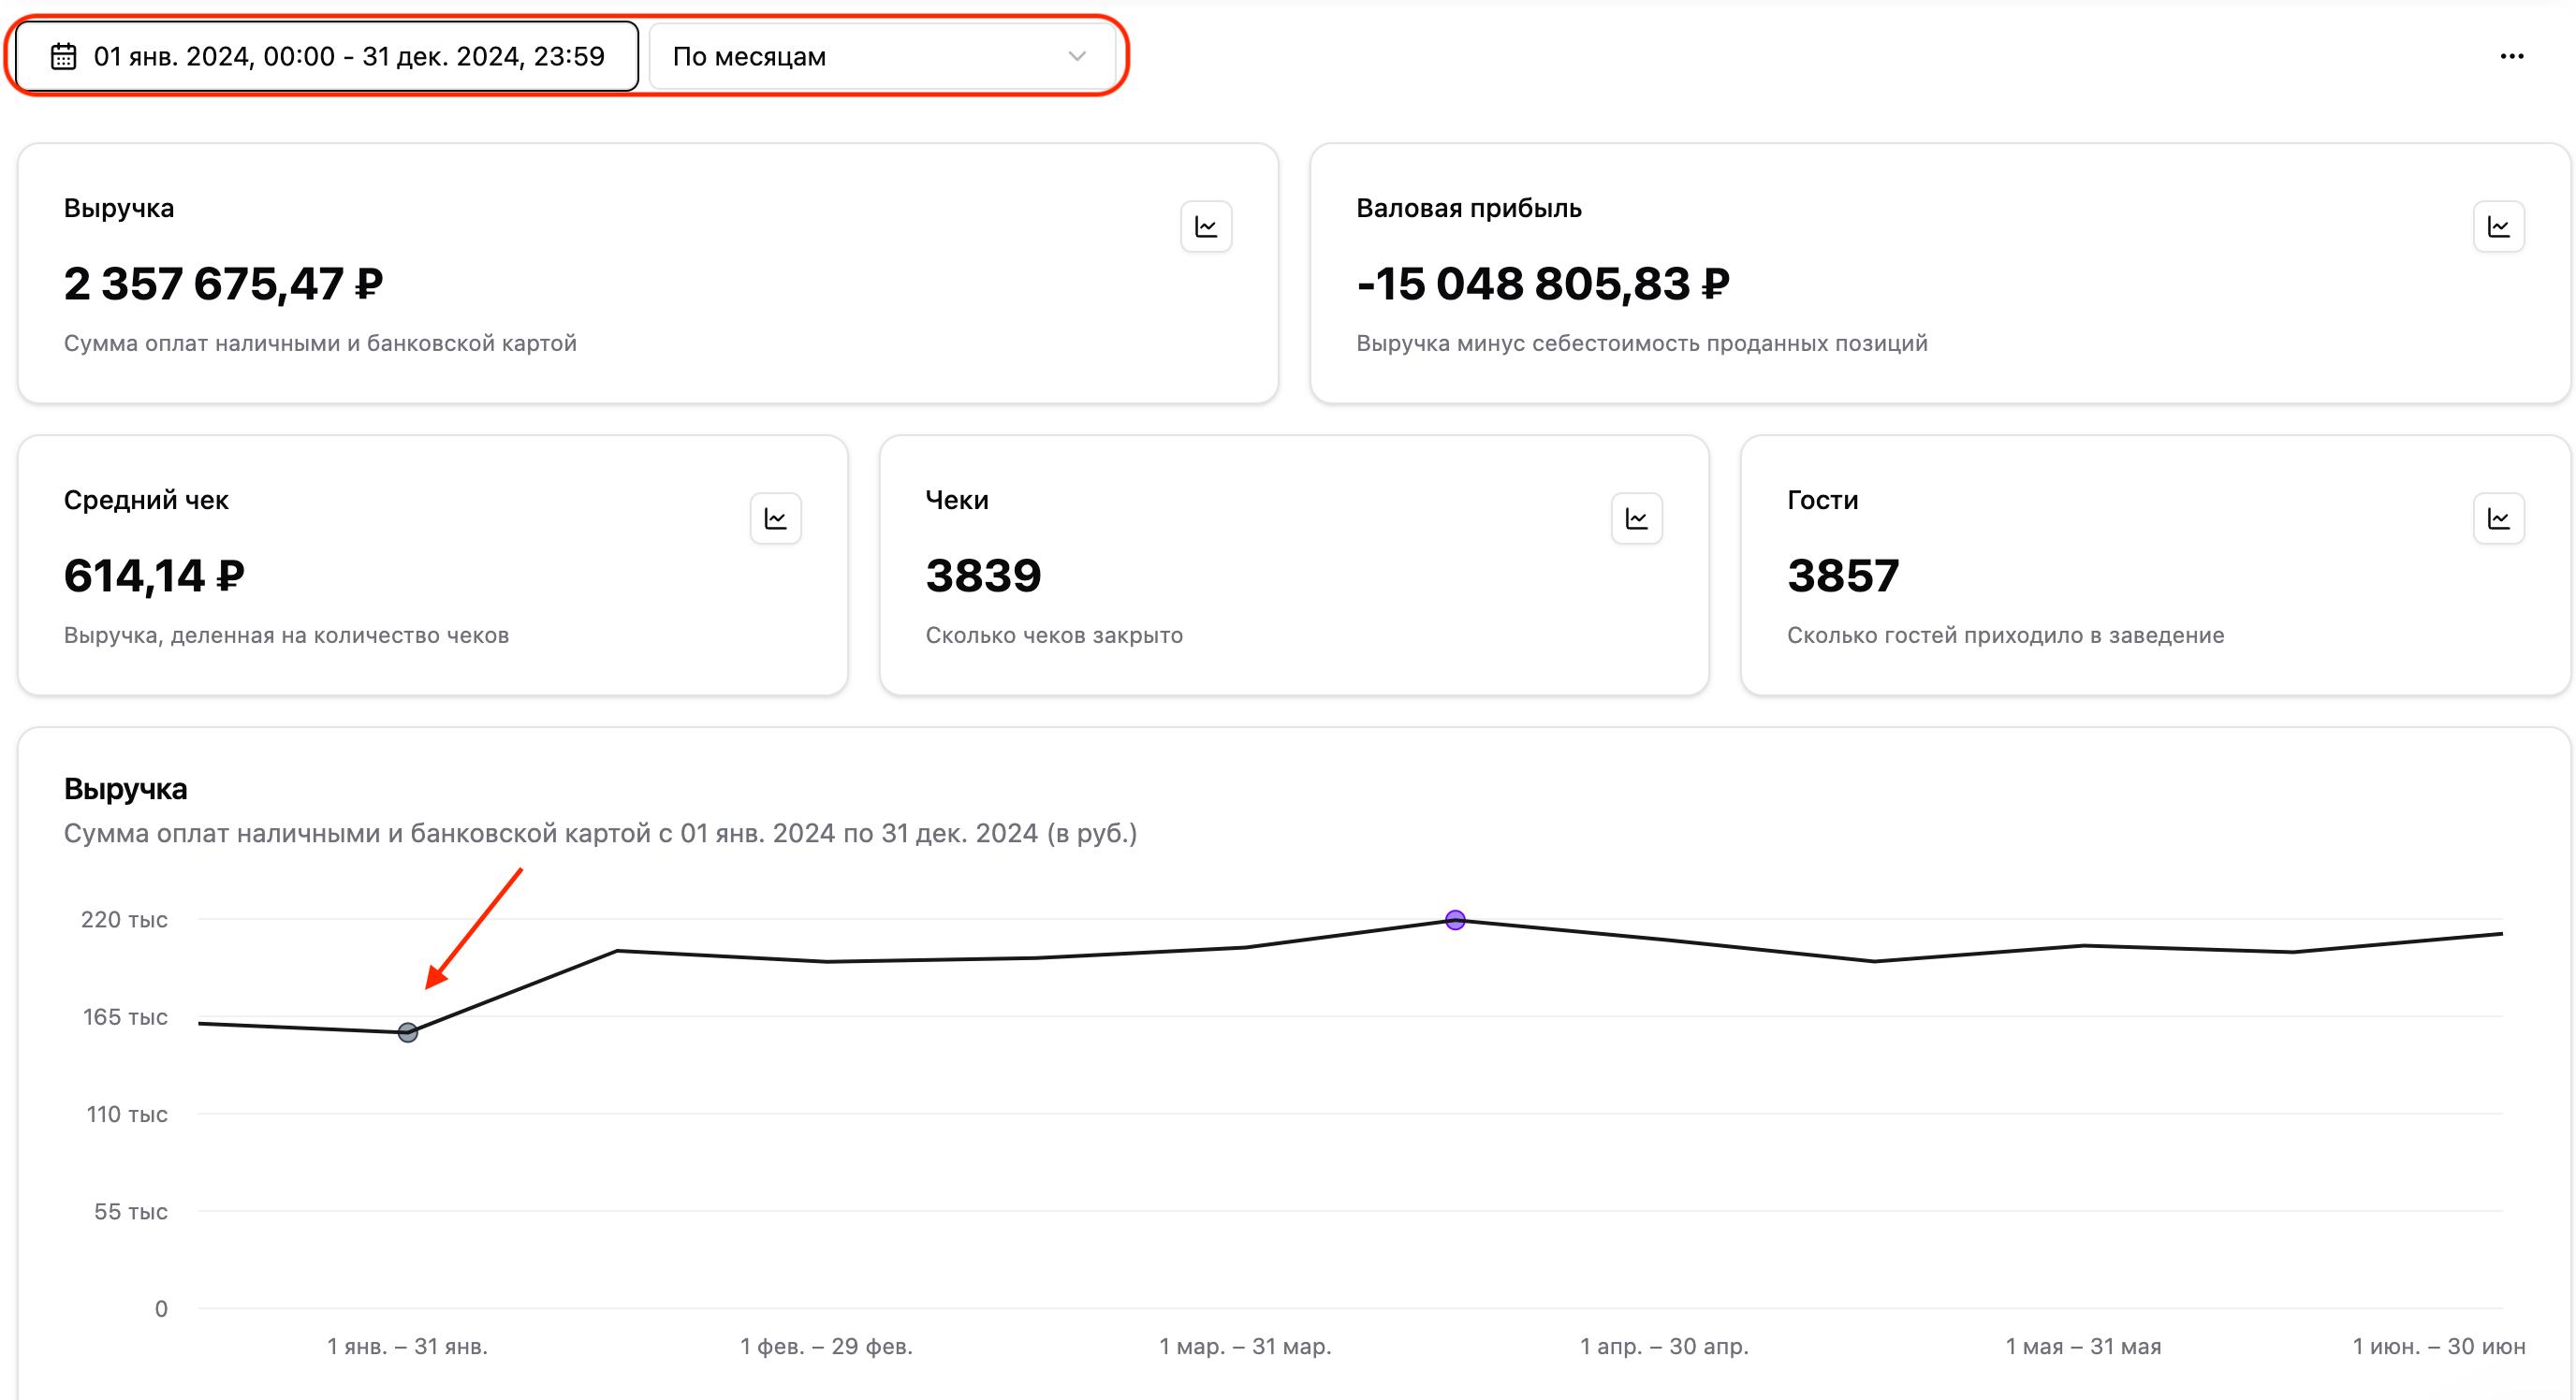The width and height of the screenshot is (2576, 1400).
Task: Click the dropdown chevron arrow
Action: click(x=1077, y=56)
